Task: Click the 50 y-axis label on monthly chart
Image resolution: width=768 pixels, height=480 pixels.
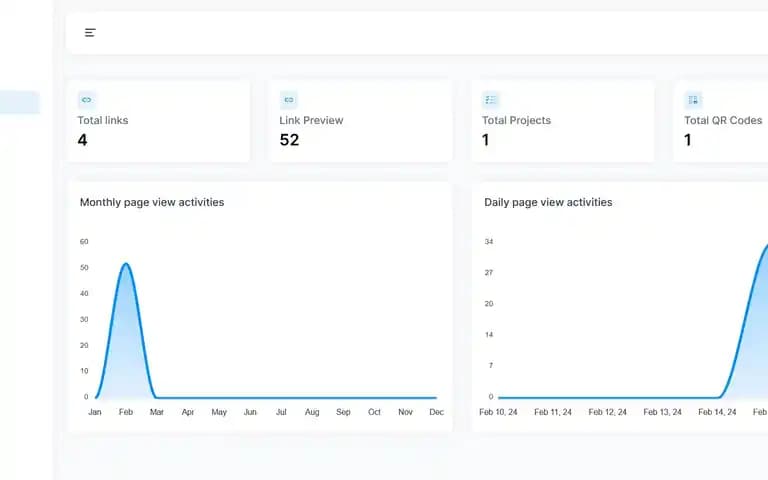Action: 84,267
